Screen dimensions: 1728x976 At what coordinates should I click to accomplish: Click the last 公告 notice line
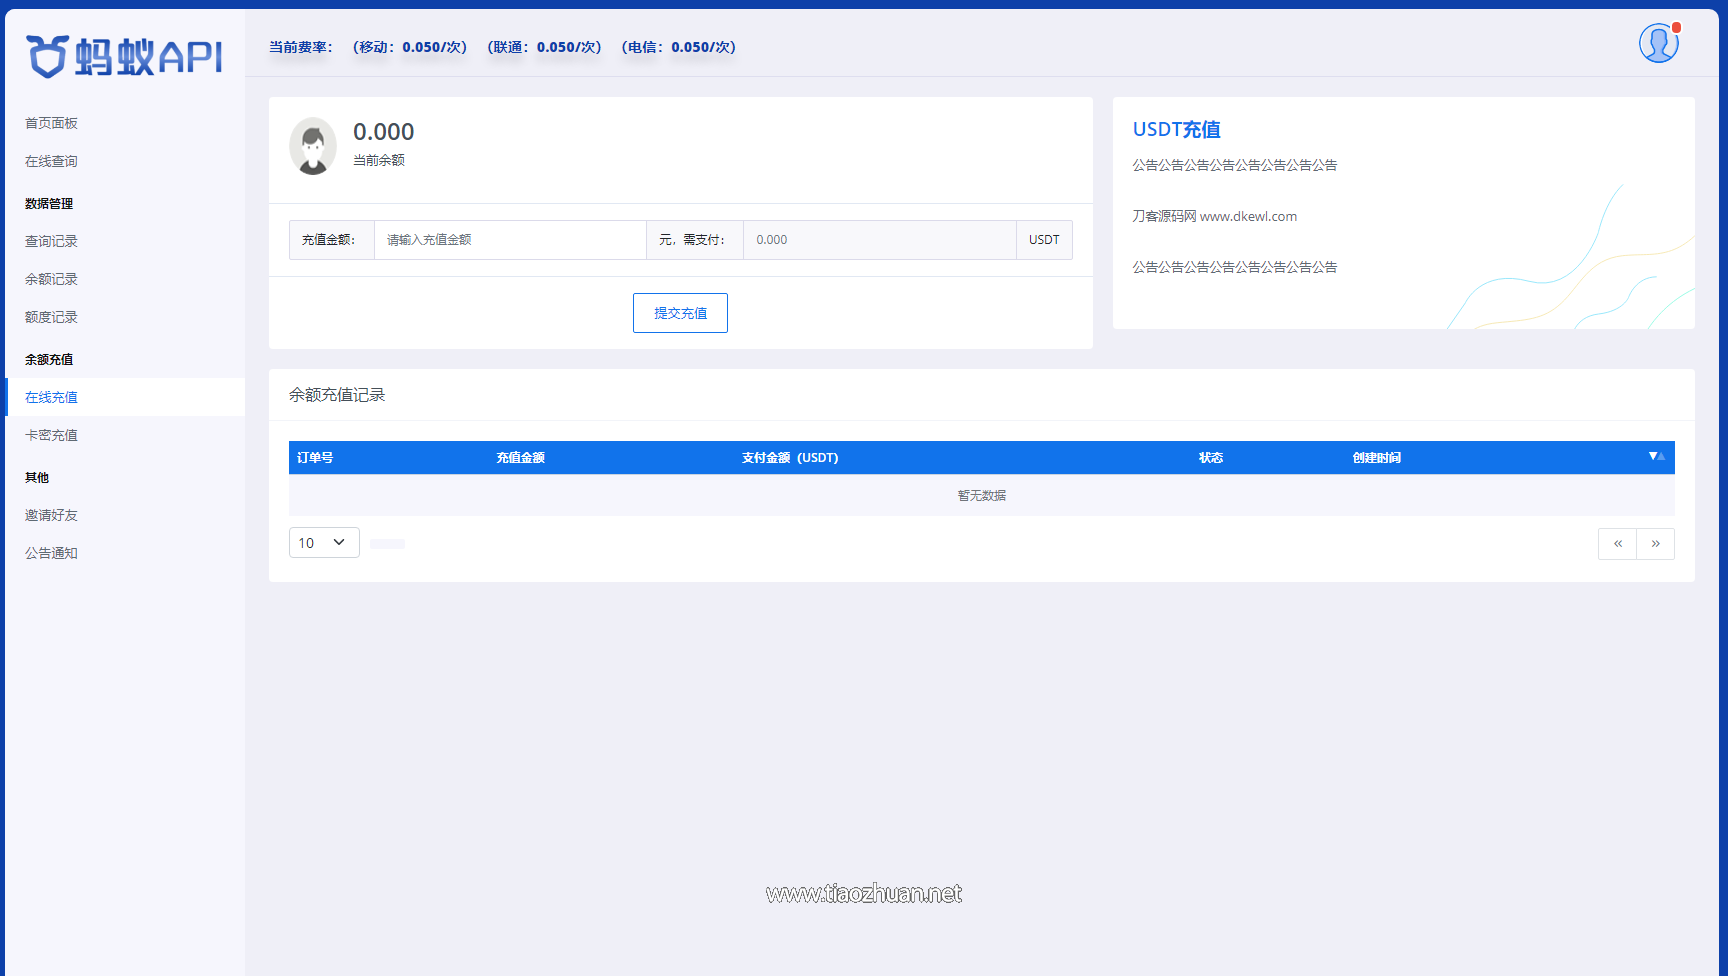tap(1235, 267)
